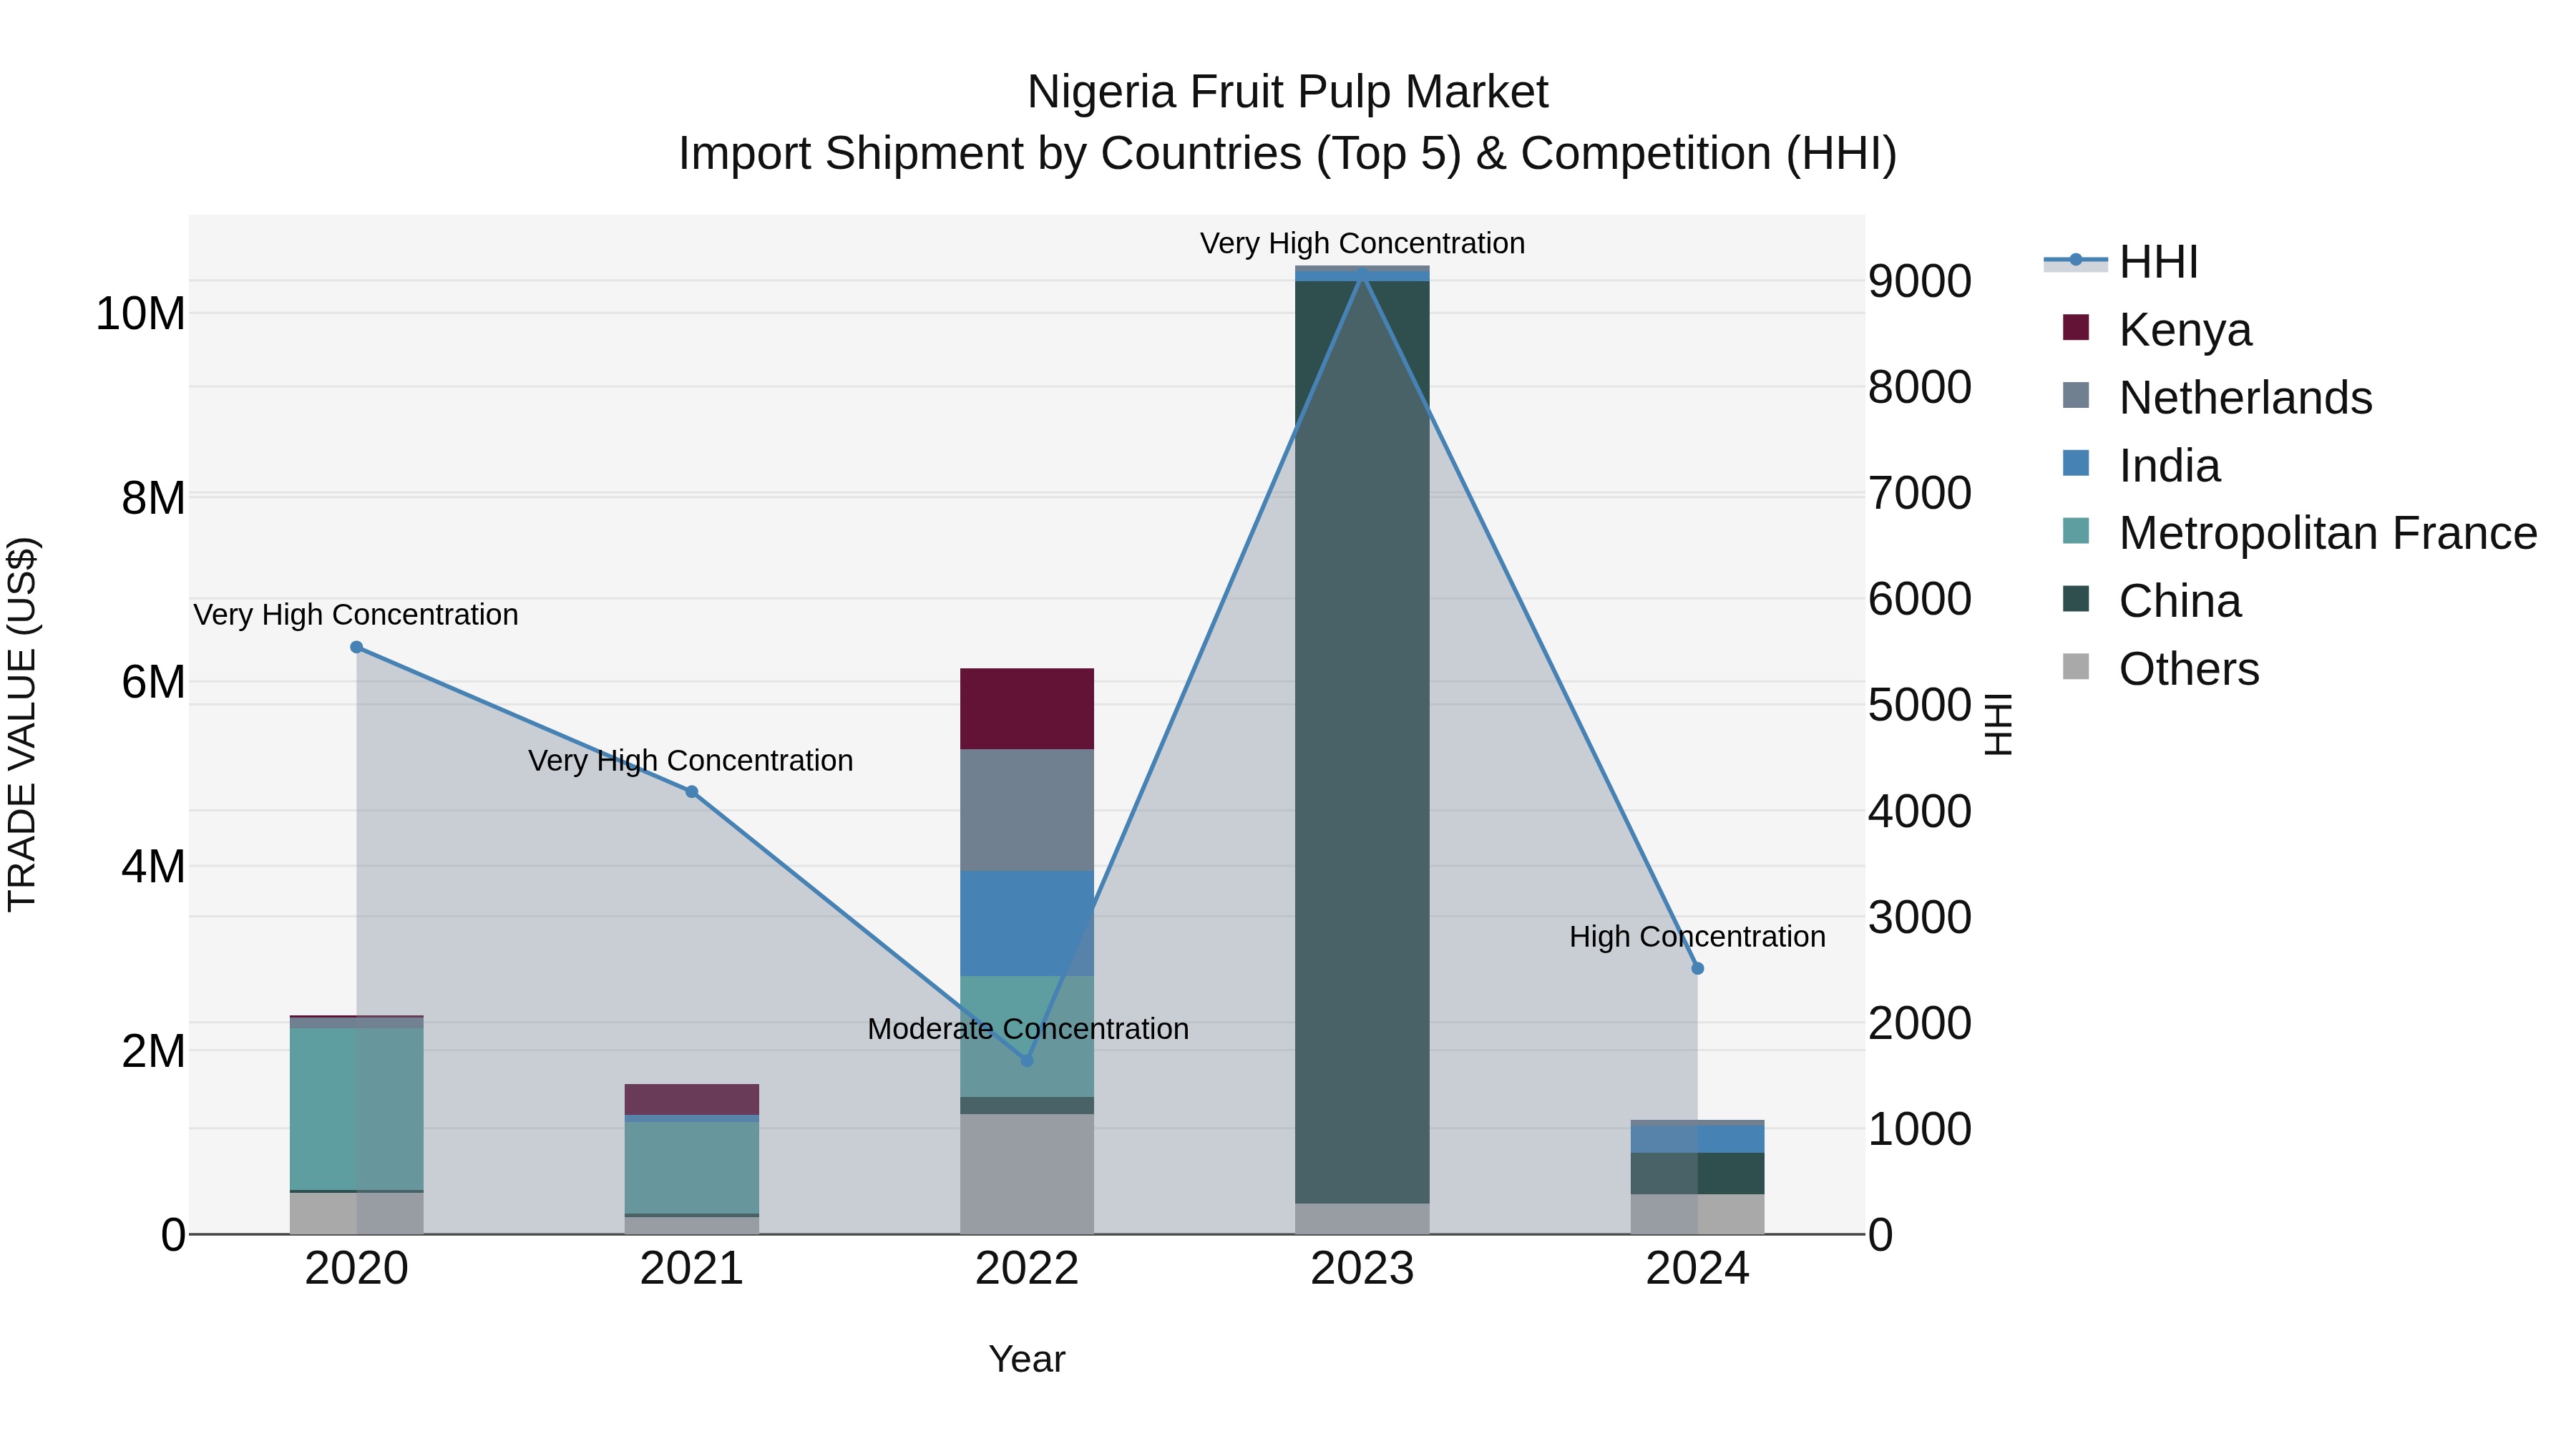Click the 2024 x-axis label
2576x1449 pixels.
[x=1697, y=1269]
